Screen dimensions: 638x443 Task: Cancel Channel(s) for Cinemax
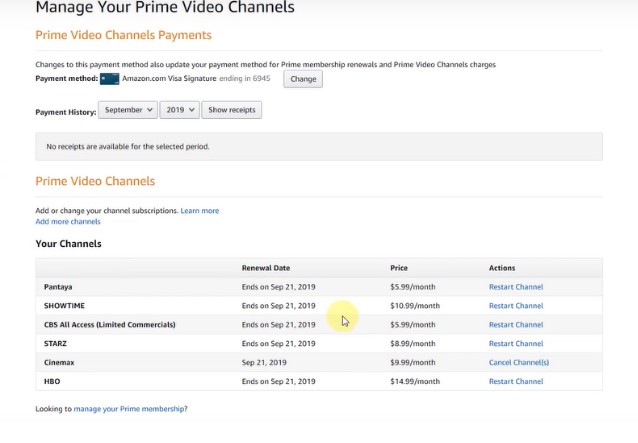519,362
